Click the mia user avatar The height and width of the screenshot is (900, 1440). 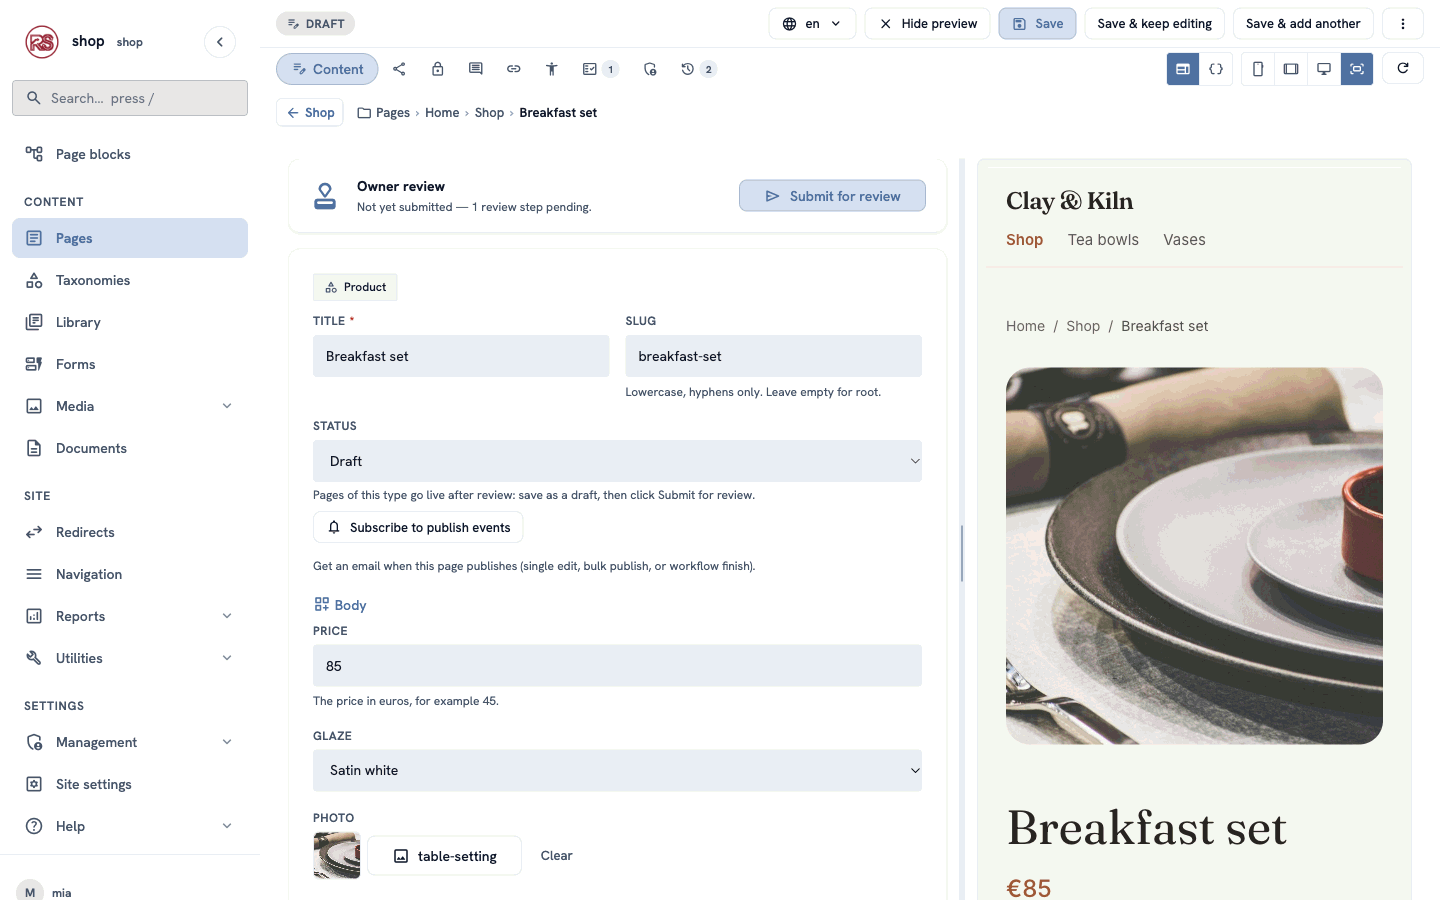[30, 892]
